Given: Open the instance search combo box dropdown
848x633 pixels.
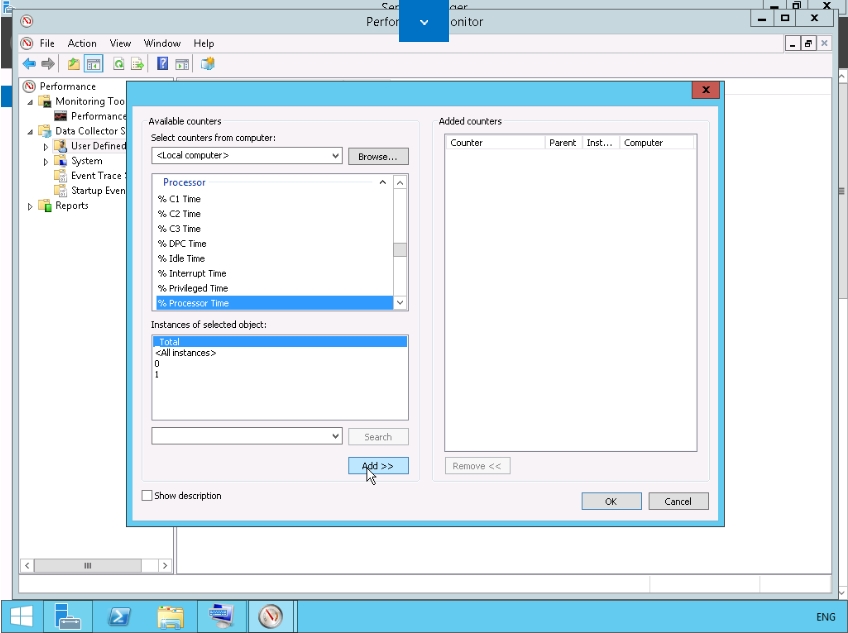Looking at the screenshot, I should [335, 436].
